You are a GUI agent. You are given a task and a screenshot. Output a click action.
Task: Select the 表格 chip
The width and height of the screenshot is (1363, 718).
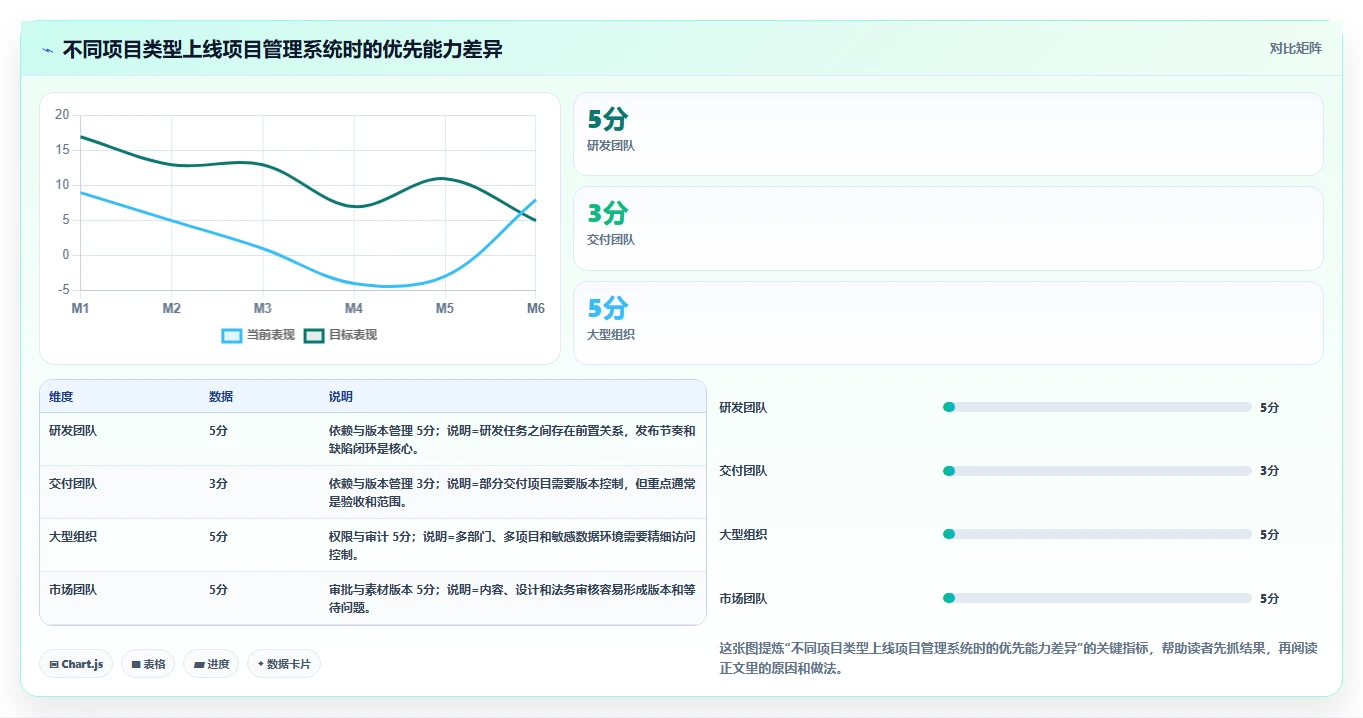tap(148, 664)
